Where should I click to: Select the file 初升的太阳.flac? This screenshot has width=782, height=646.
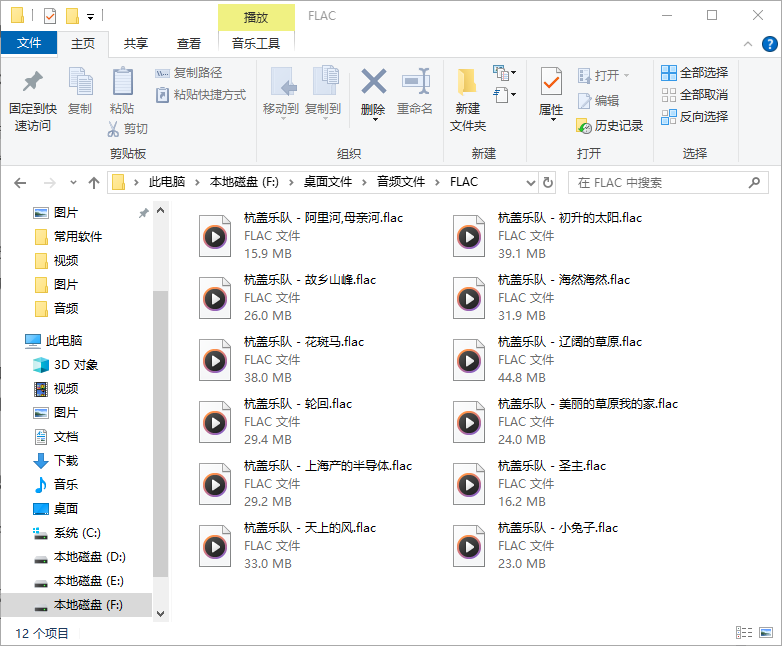pos(548,235)
